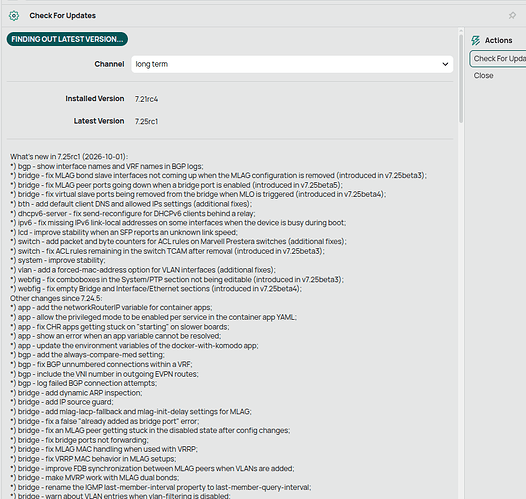
Task: Click the "bridge - add dynamic ARP inspection" line
Action: tap(76, 392)
